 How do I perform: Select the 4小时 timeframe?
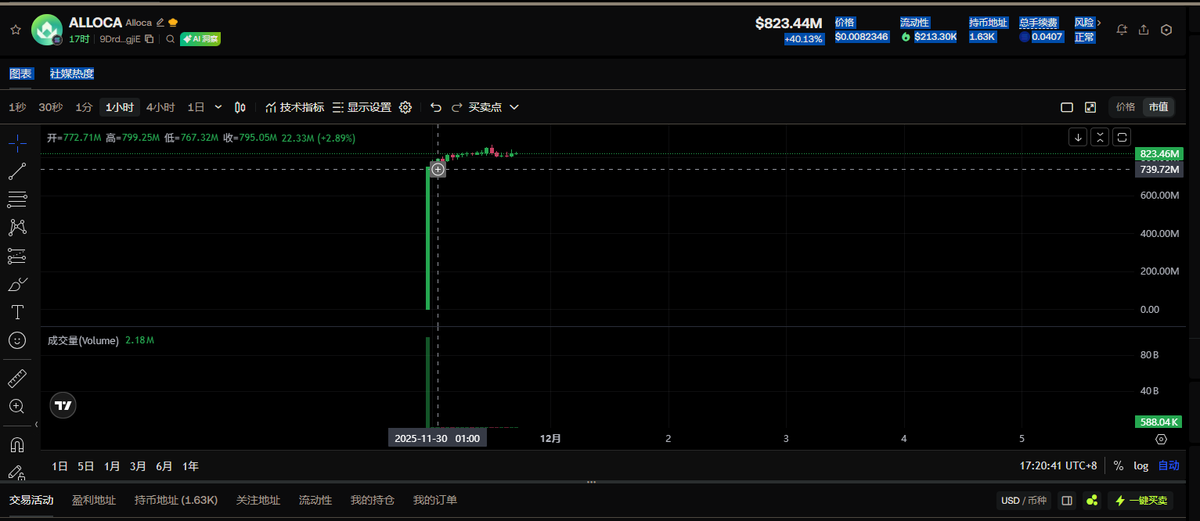pos(160,107)
